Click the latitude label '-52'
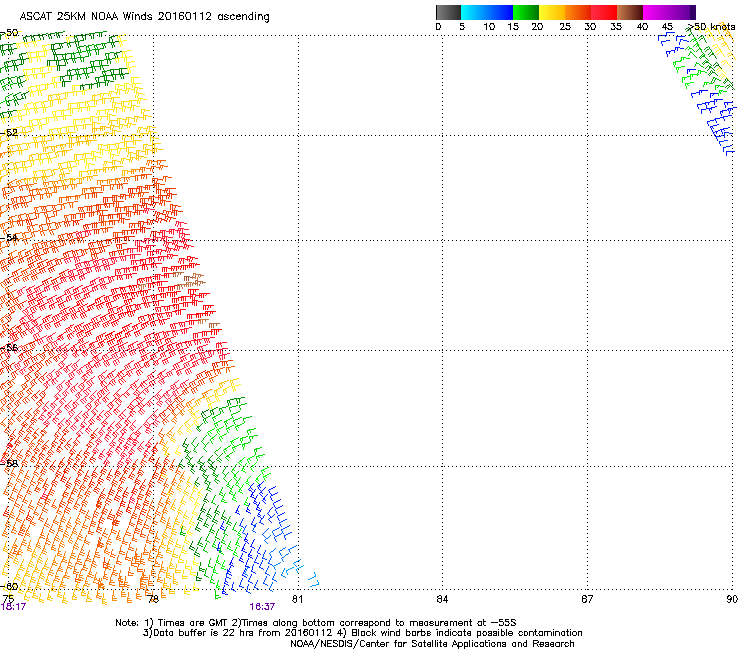 tap(9, 133)
